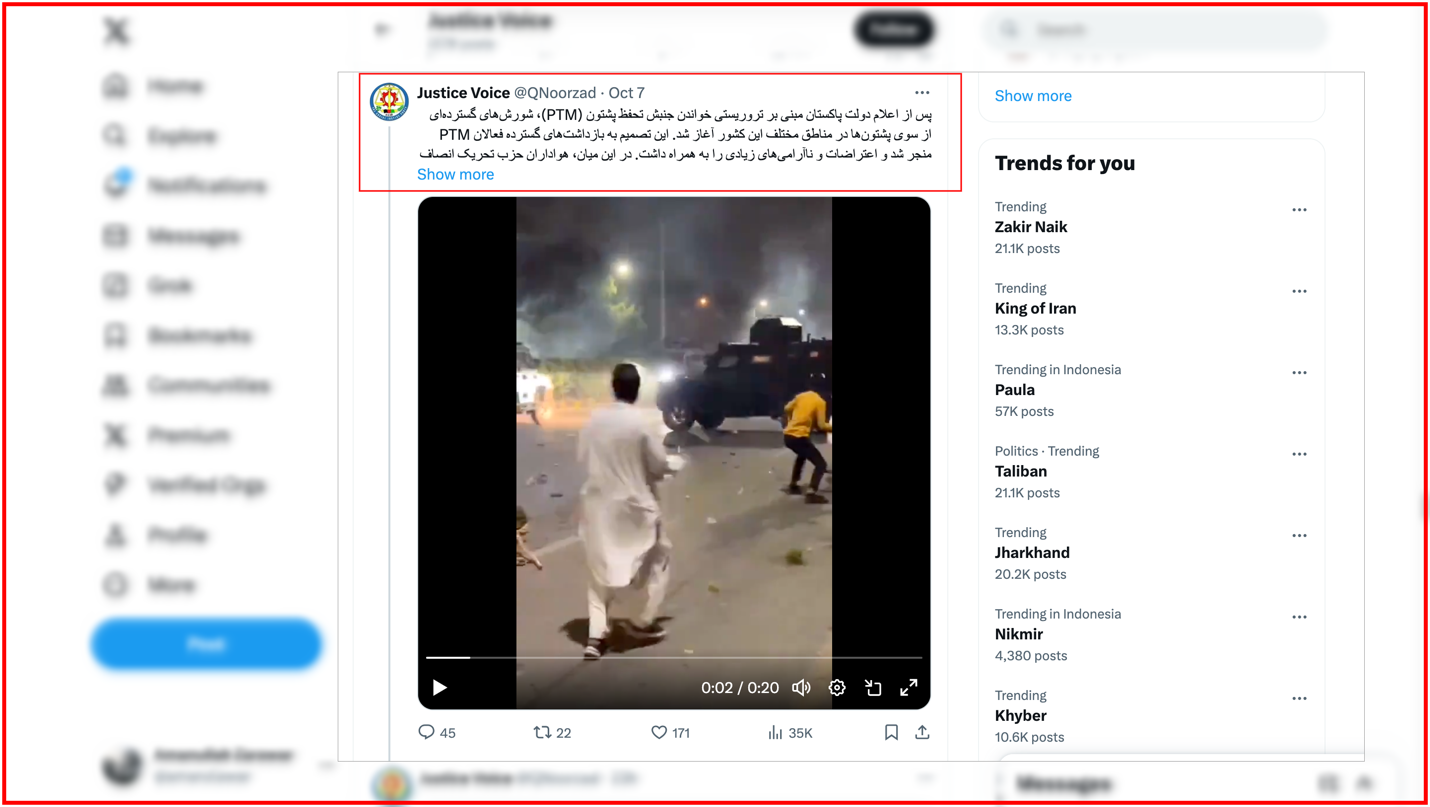Toggle picture-in-picture mode on video
1430x807 pixels.
tap(873, 688)
